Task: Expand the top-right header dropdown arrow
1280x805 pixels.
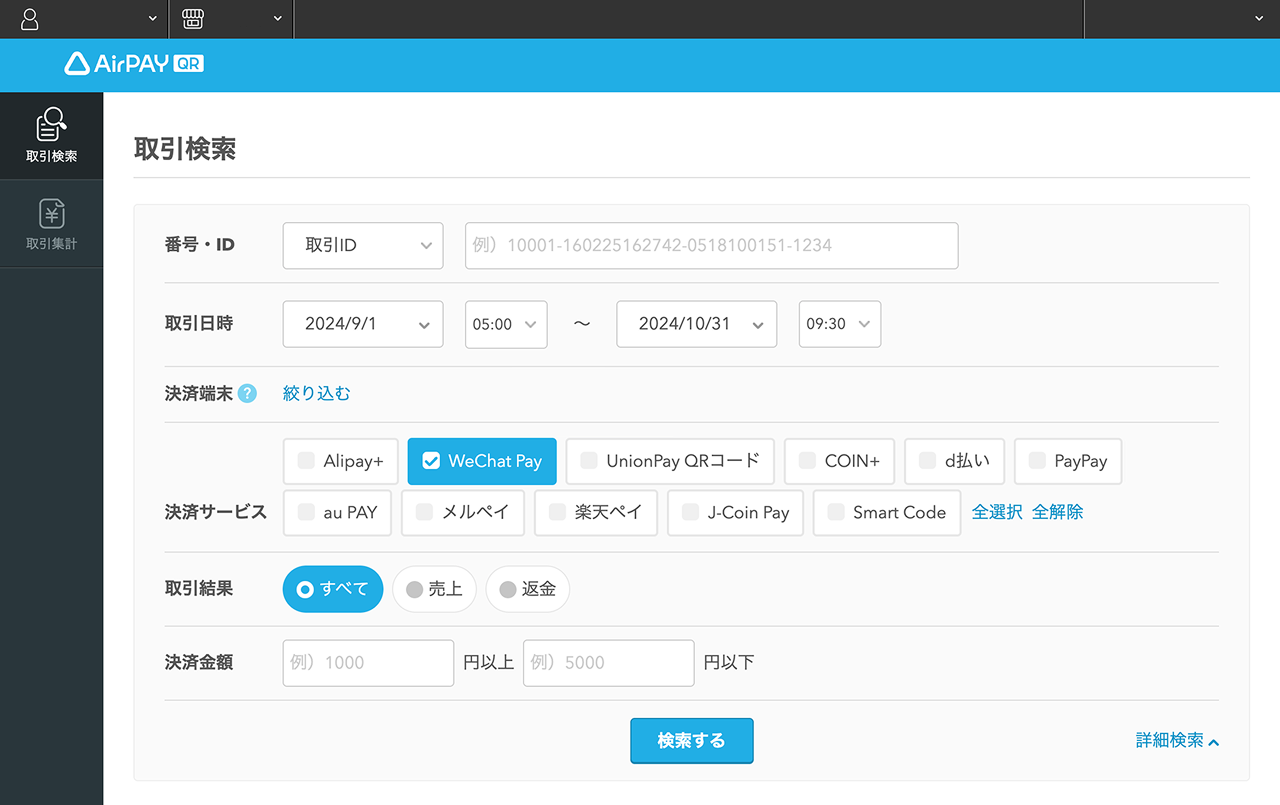Action: pyautogui.click(x=1258, y=18)
